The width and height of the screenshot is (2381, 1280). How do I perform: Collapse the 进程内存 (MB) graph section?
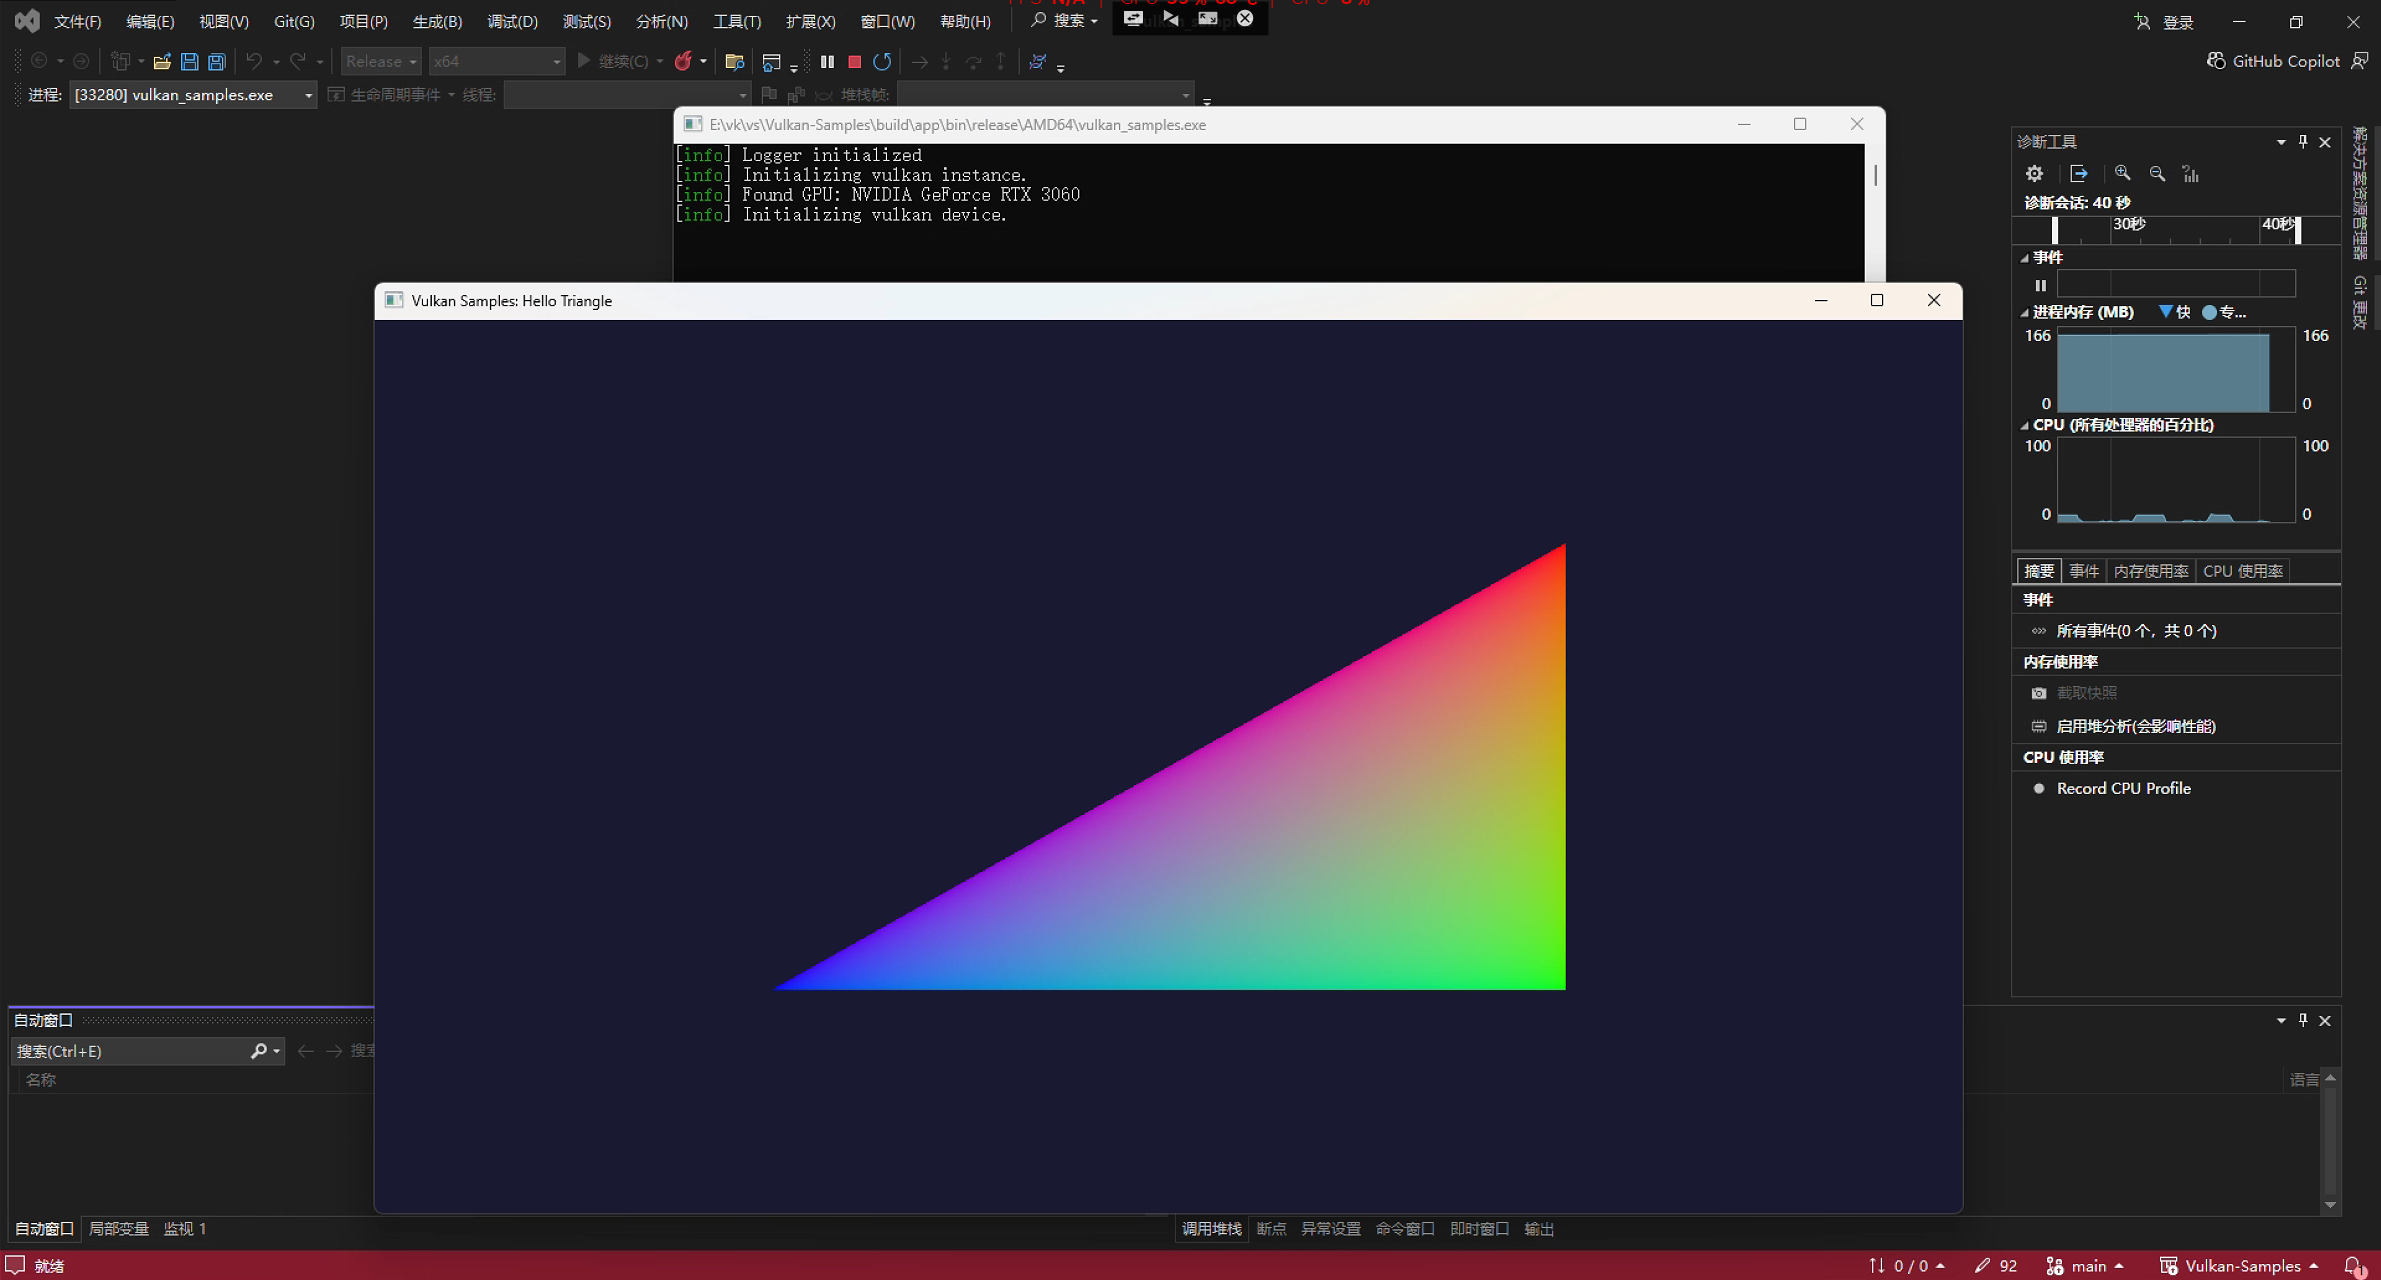2025,313
